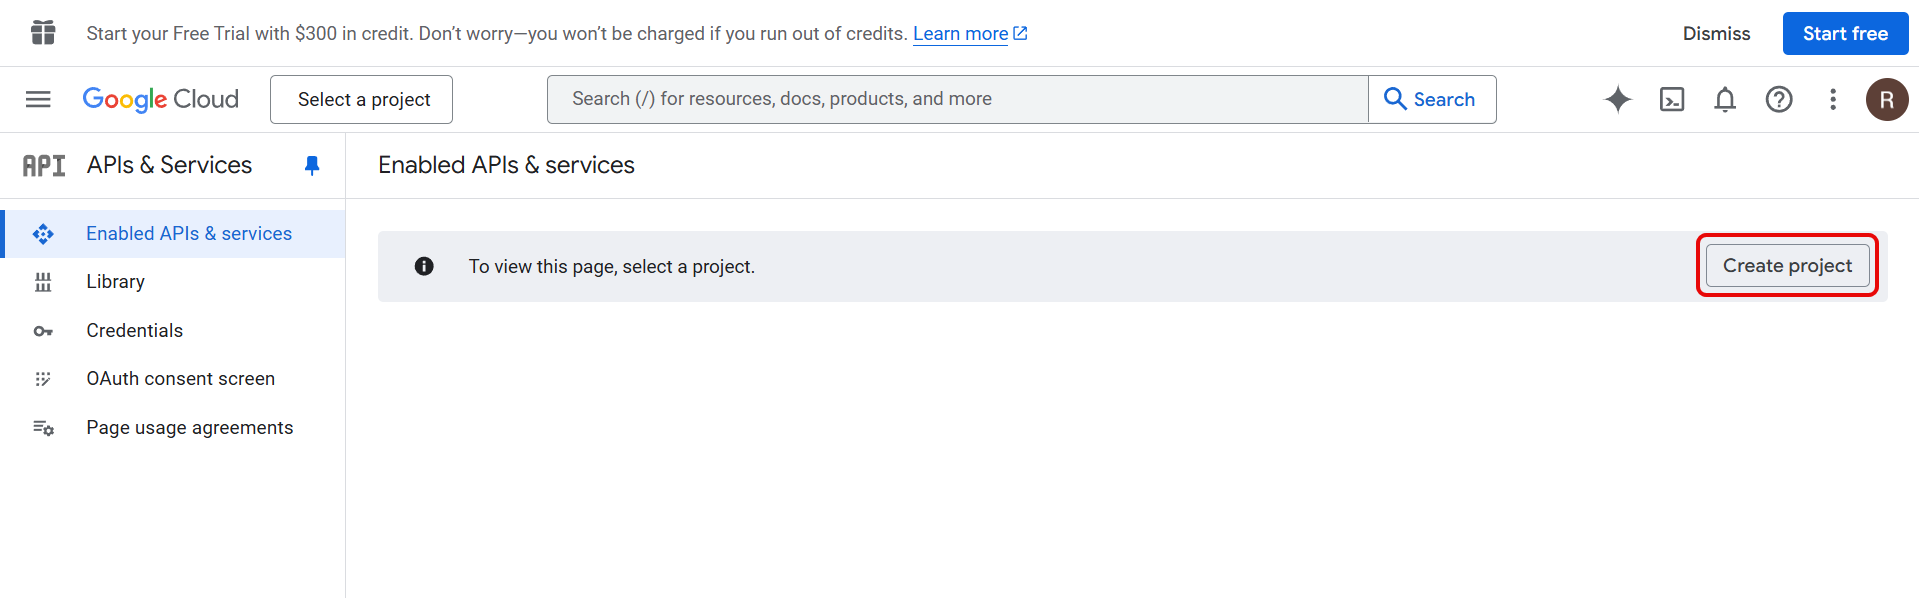
Task: Click the Credentials key icon
Action: click(42, 330)
